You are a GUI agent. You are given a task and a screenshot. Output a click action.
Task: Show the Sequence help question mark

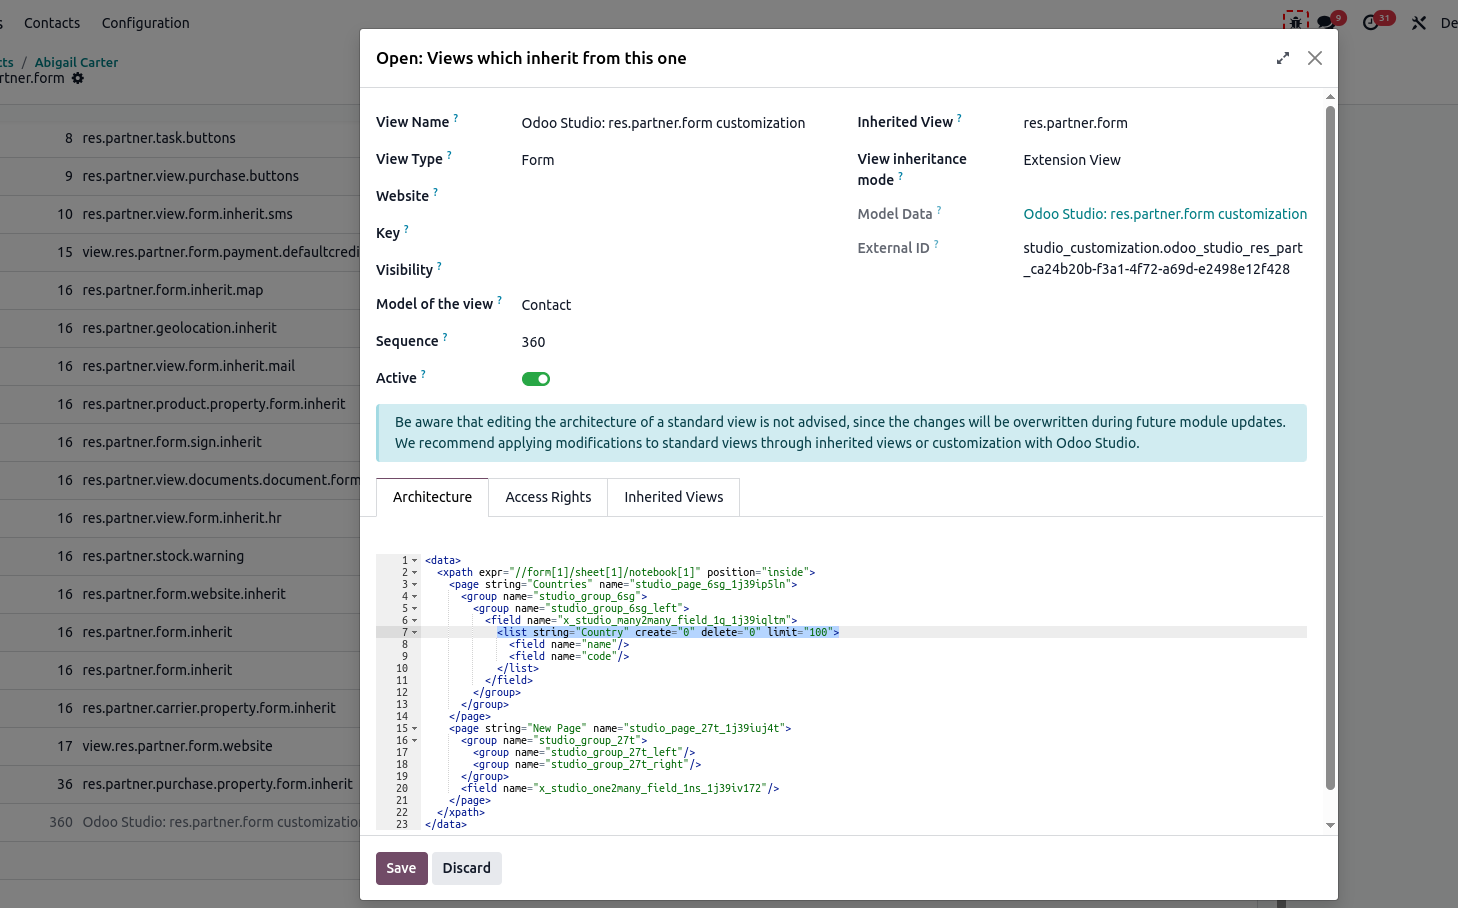445,337
